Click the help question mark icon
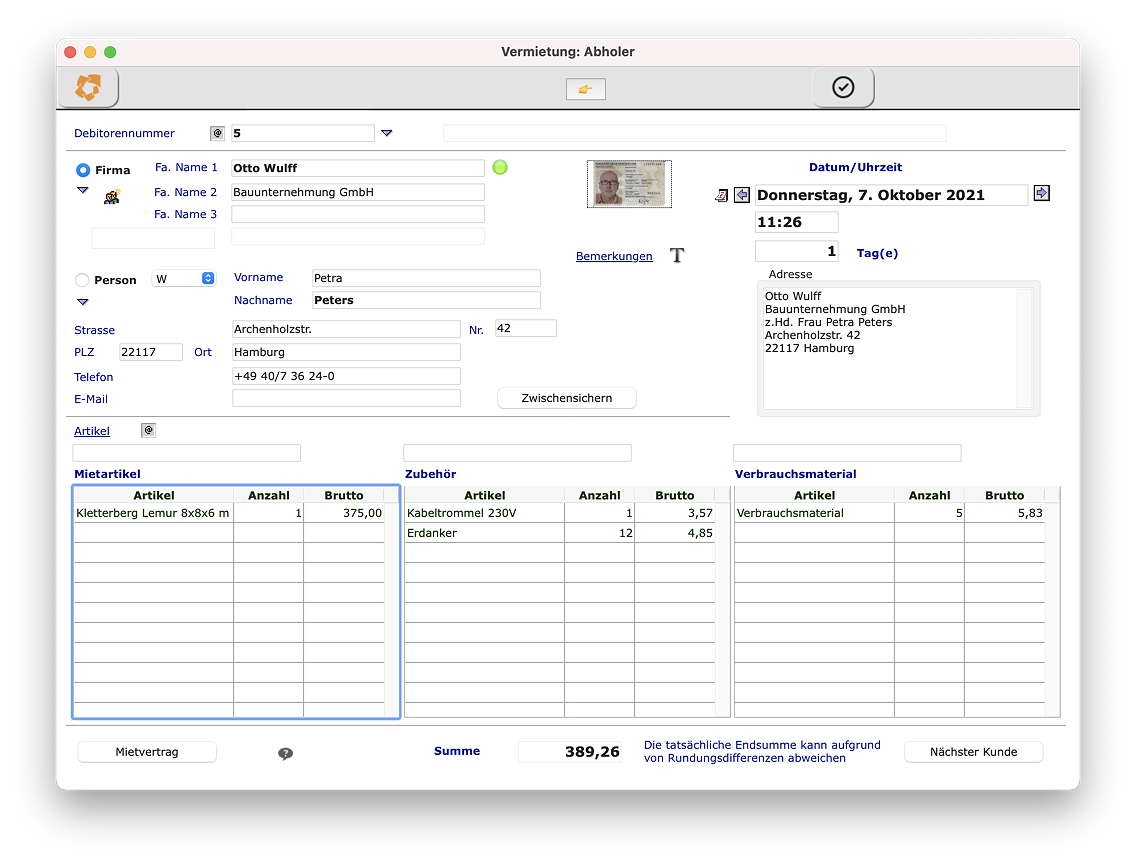 click(x=285, y=753)
